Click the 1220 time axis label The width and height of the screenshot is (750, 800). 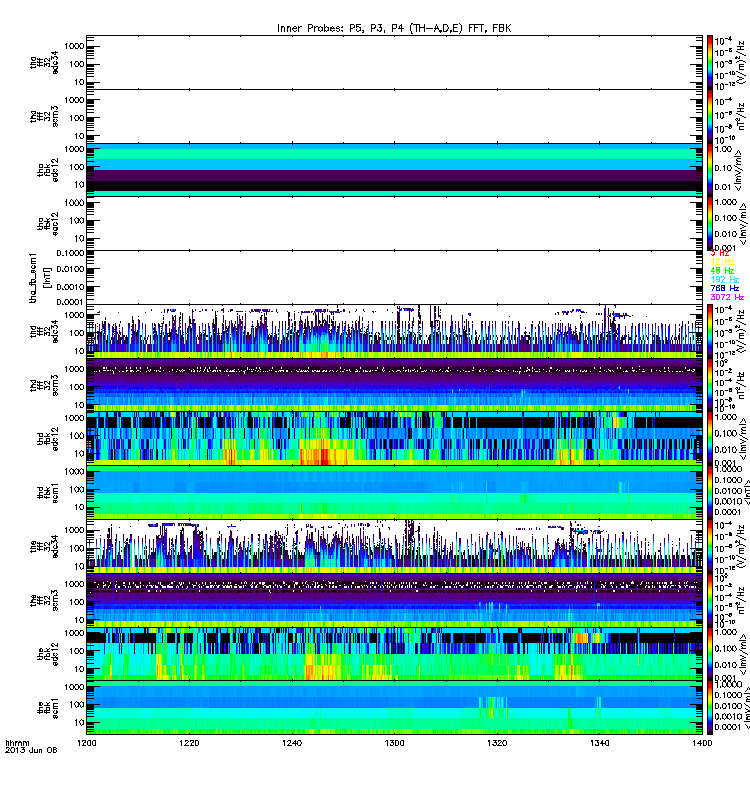(x=189, y=743)
